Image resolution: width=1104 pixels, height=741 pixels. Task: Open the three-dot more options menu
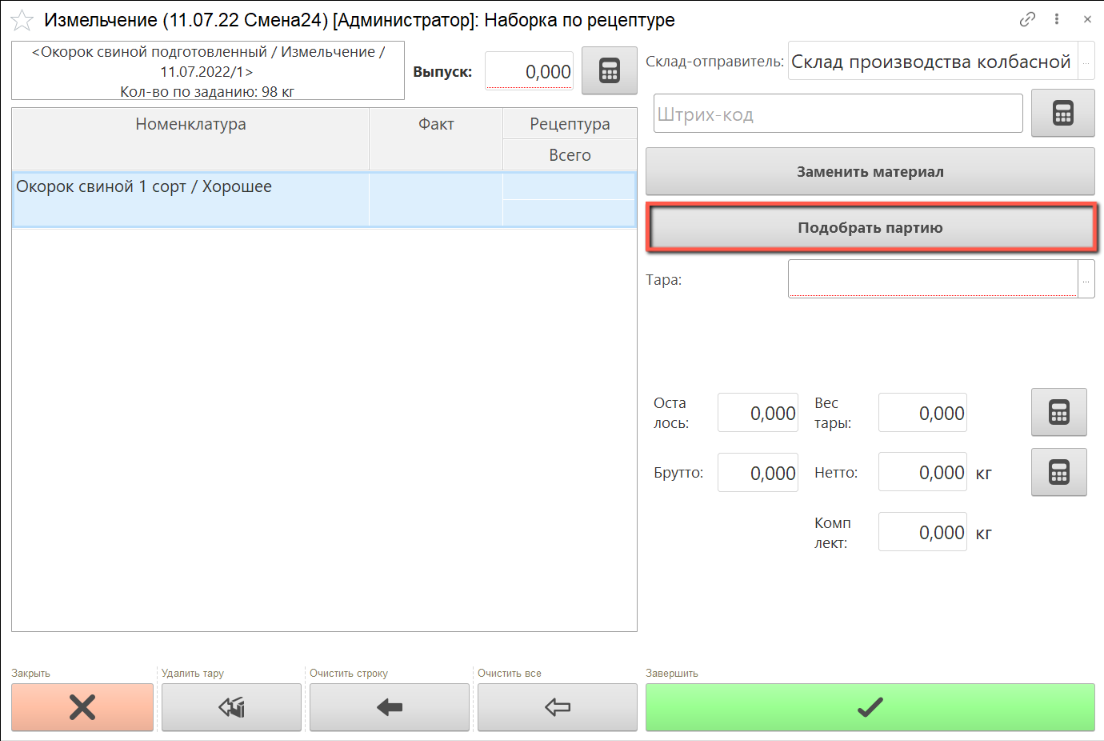[x=1057, y=19]
